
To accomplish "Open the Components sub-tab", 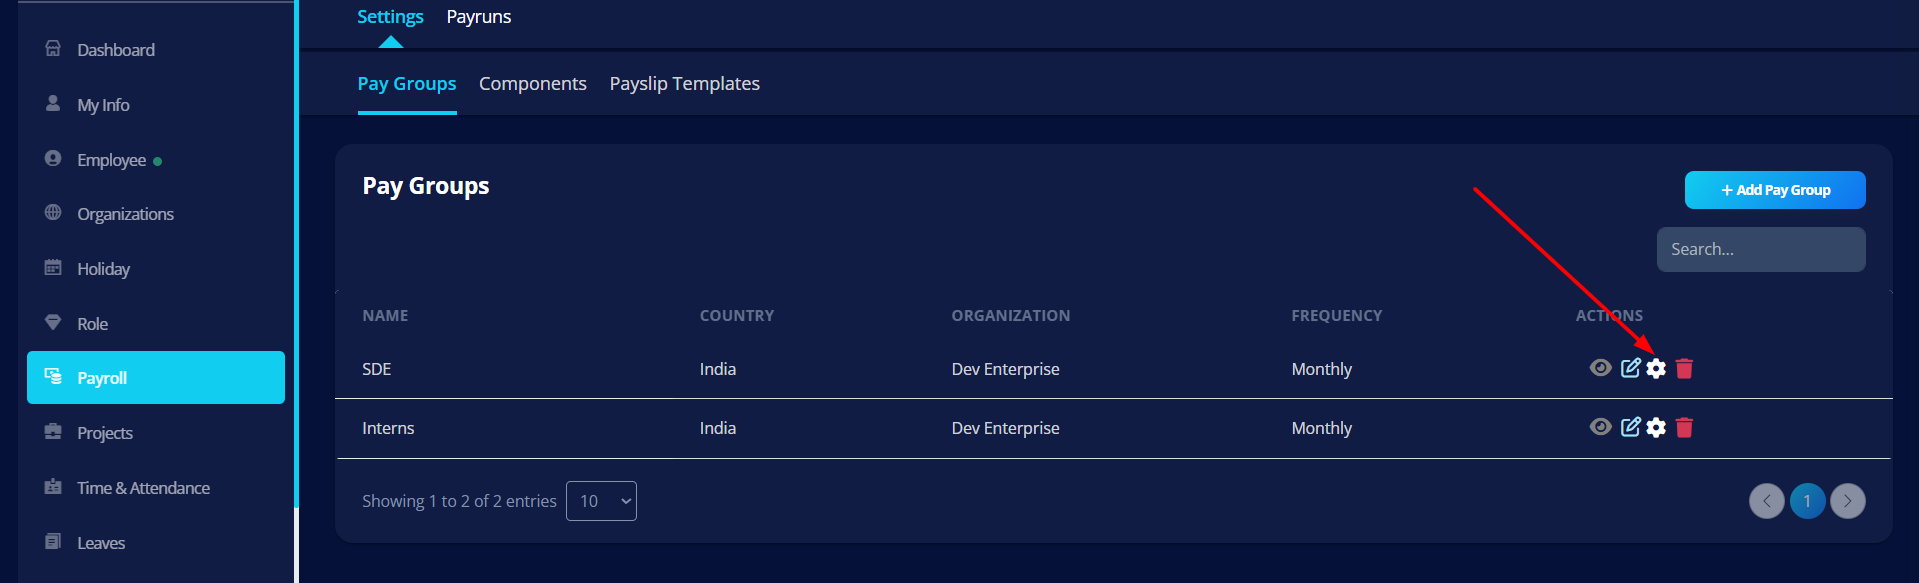I will pos(533,84).
